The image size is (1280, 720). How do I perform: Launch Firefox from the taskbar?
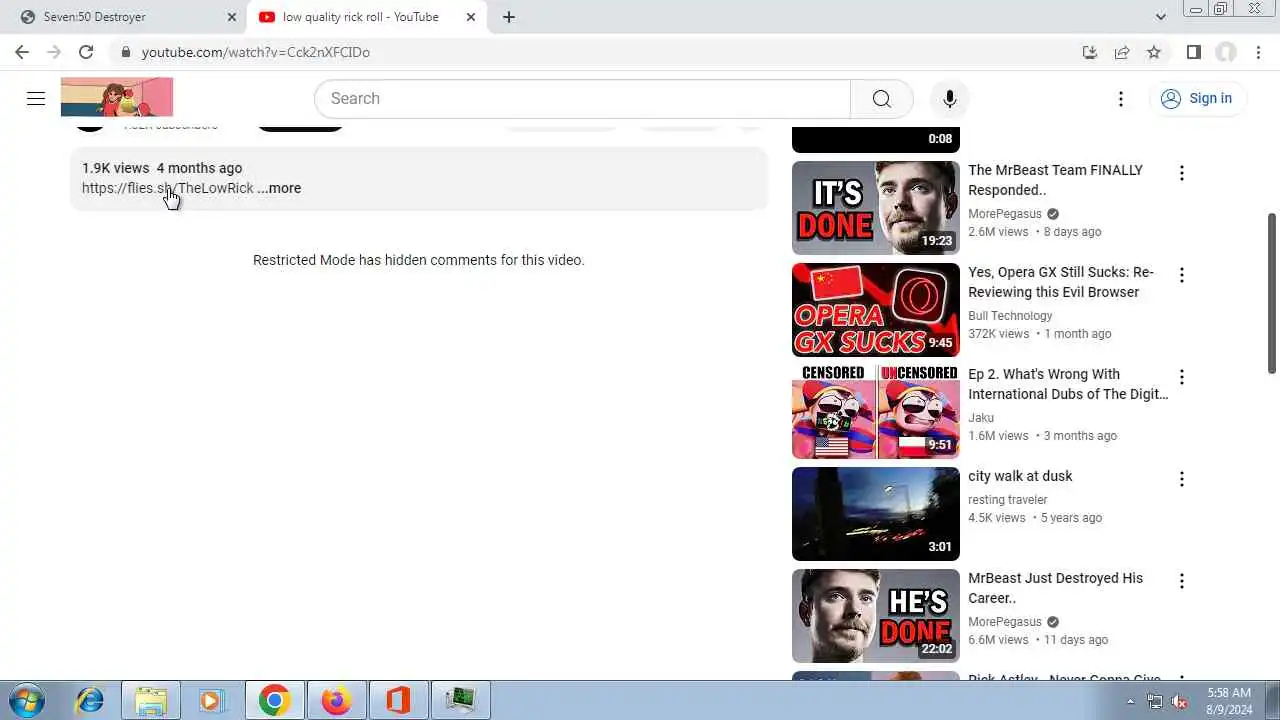(x=335, y=700)
